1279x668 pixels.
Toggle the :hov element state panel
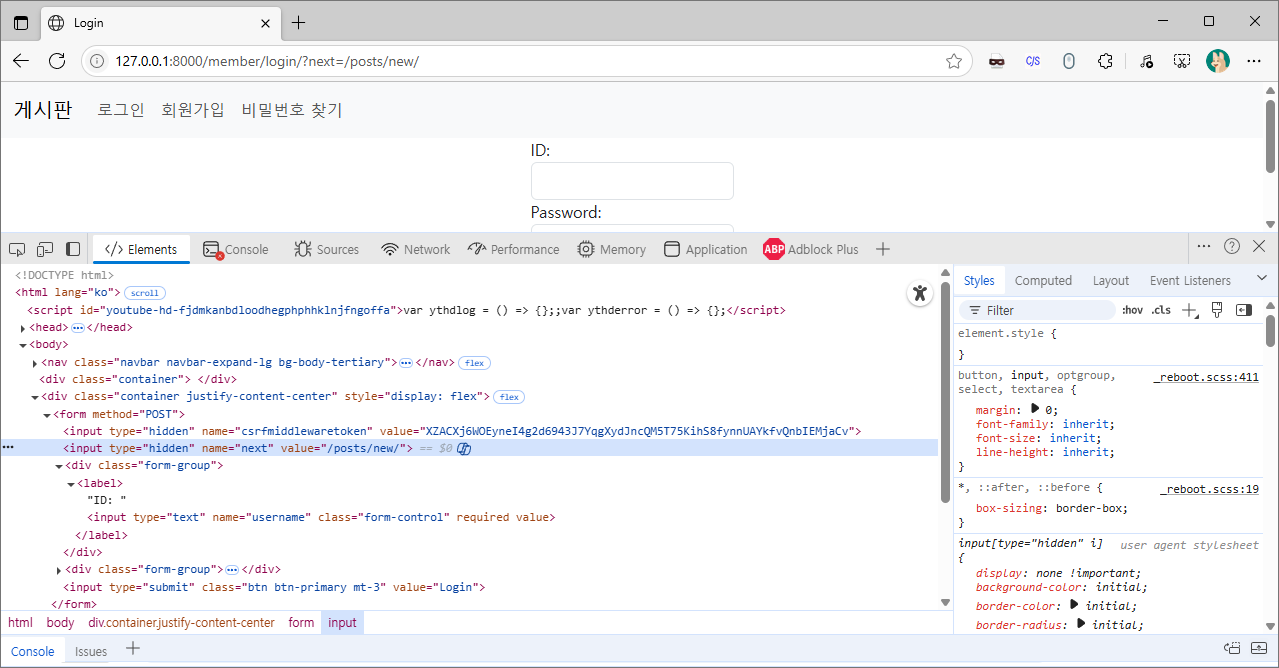(1132, 310)
